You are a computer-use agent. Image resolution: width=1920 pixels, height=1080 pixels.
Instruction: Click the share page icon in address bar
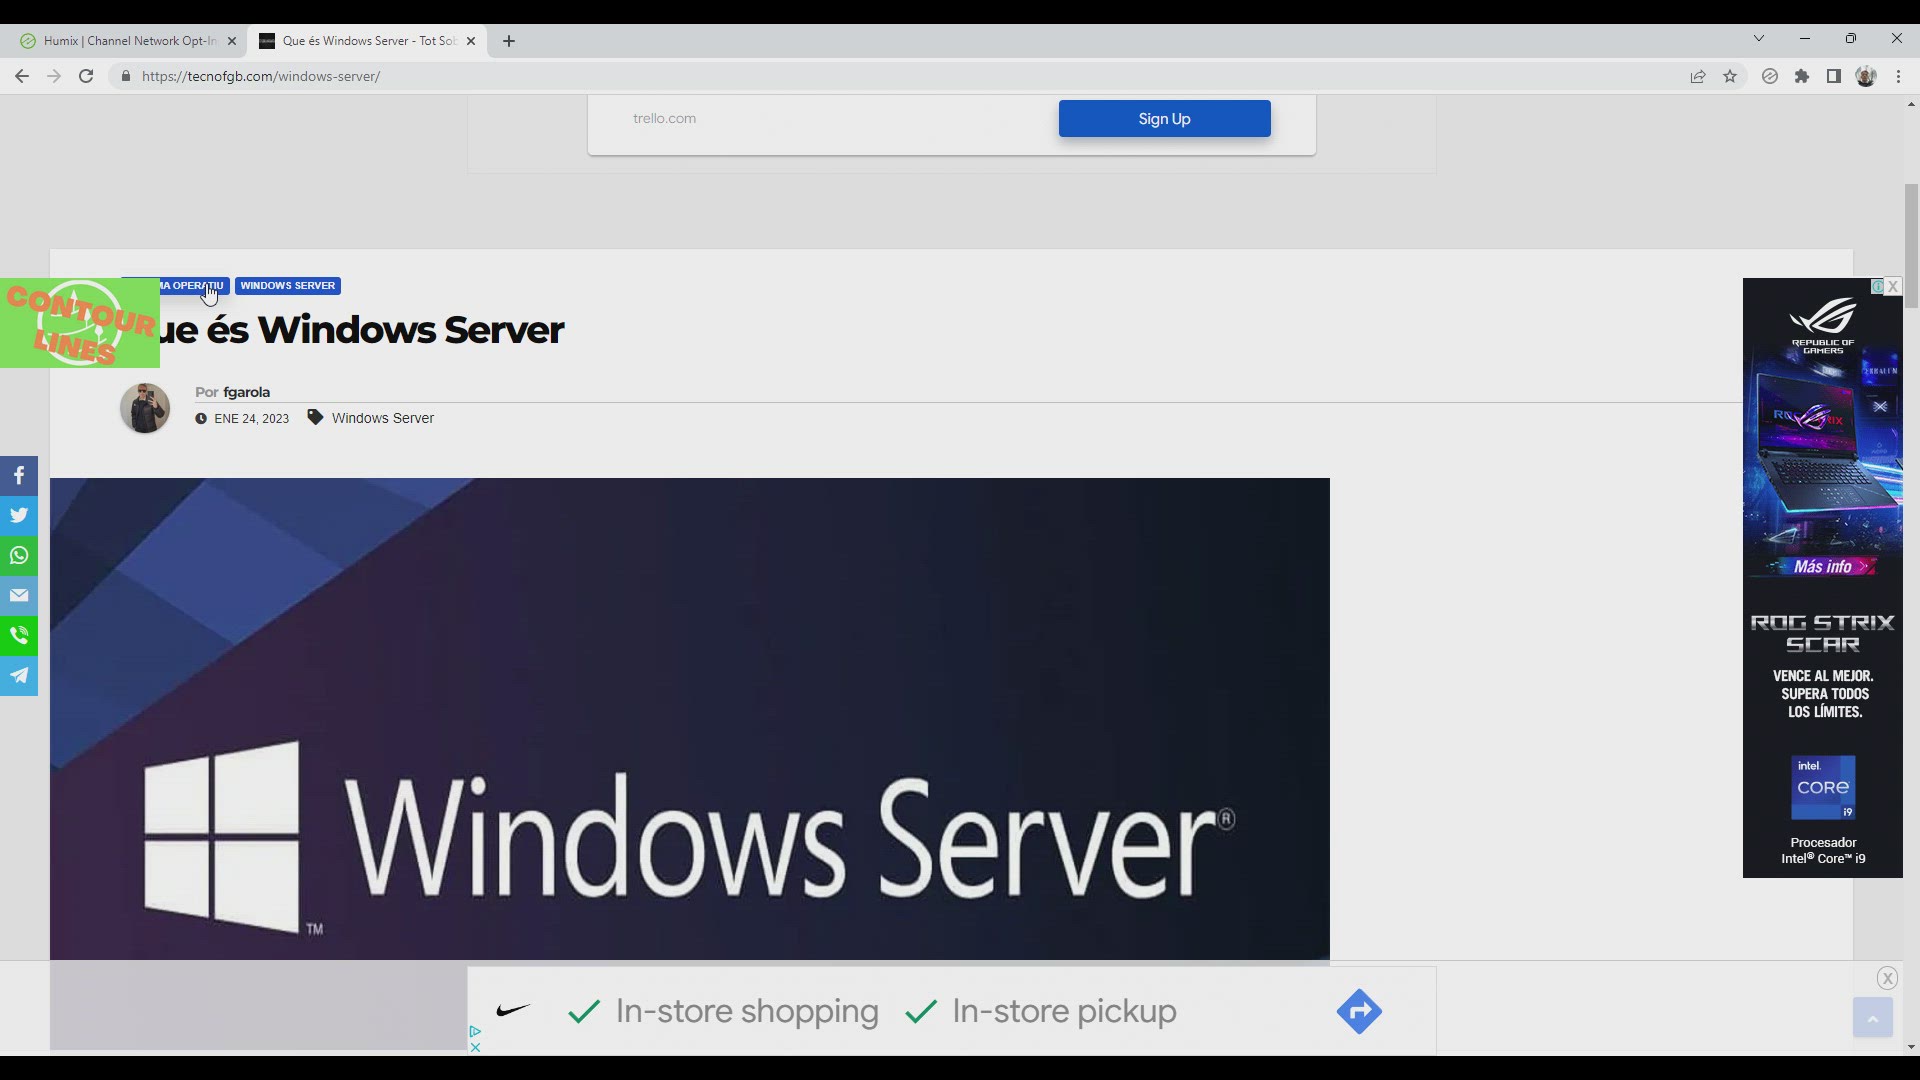(1698, 76)
